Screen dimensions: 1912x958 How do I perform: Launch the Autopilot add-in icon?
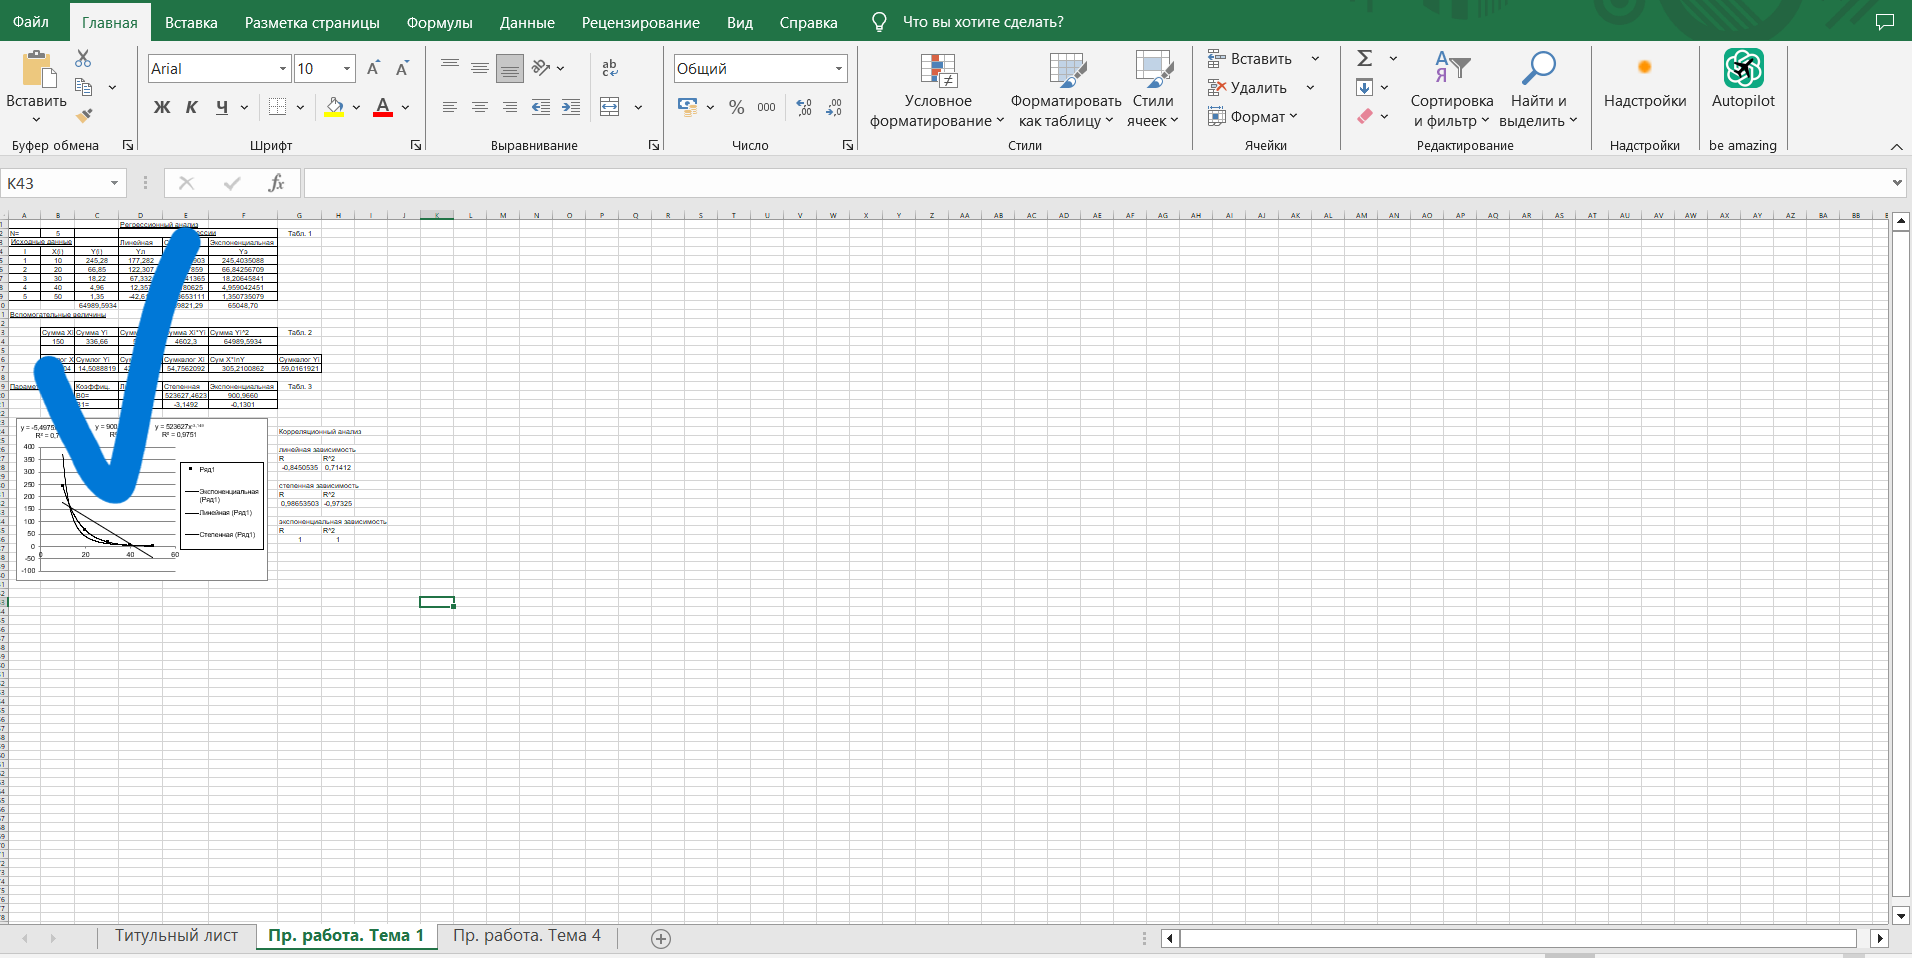tap(1744, 68)
